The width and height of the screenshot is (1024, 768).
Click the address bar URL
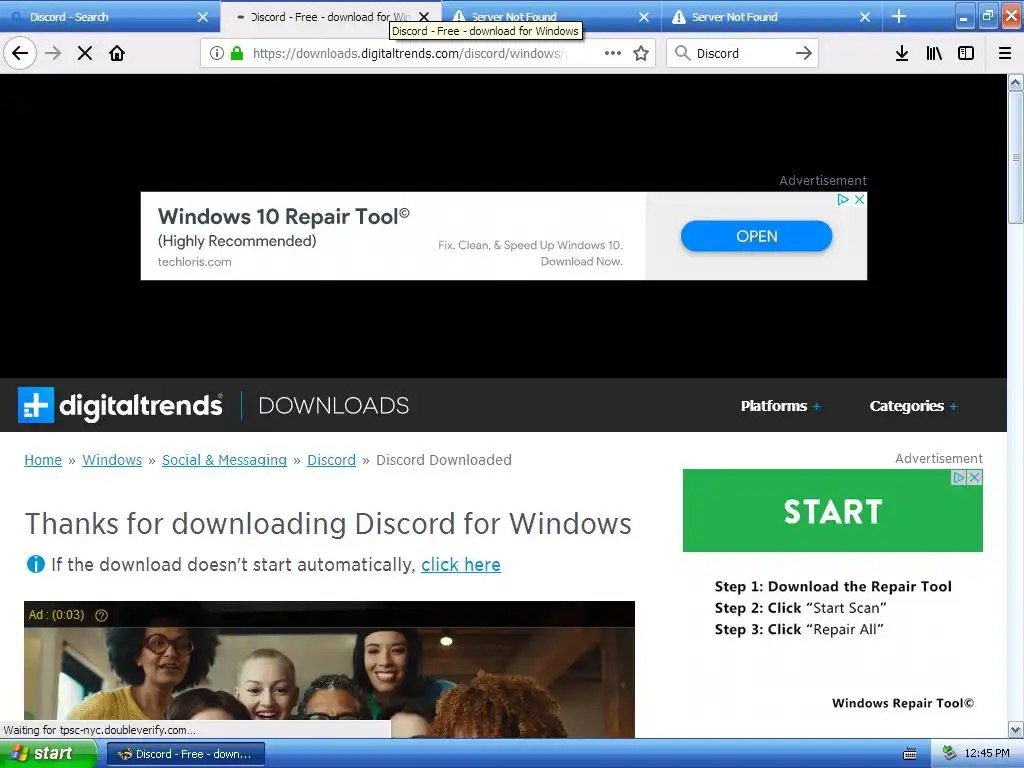click(410, 53)
